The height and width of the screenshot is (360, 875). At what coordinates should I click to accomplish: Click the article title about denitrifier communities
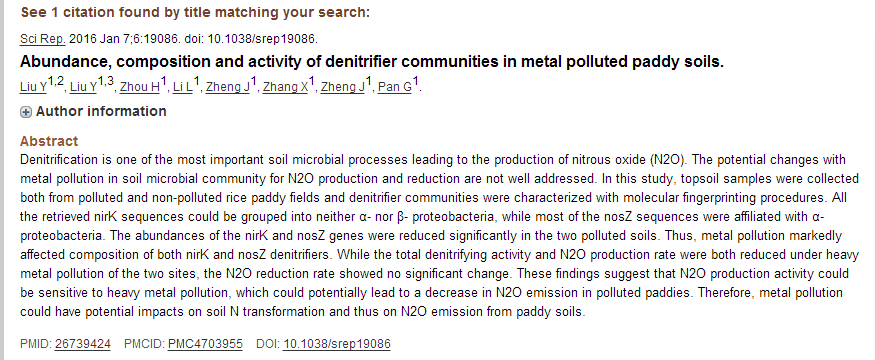point(372,61)
